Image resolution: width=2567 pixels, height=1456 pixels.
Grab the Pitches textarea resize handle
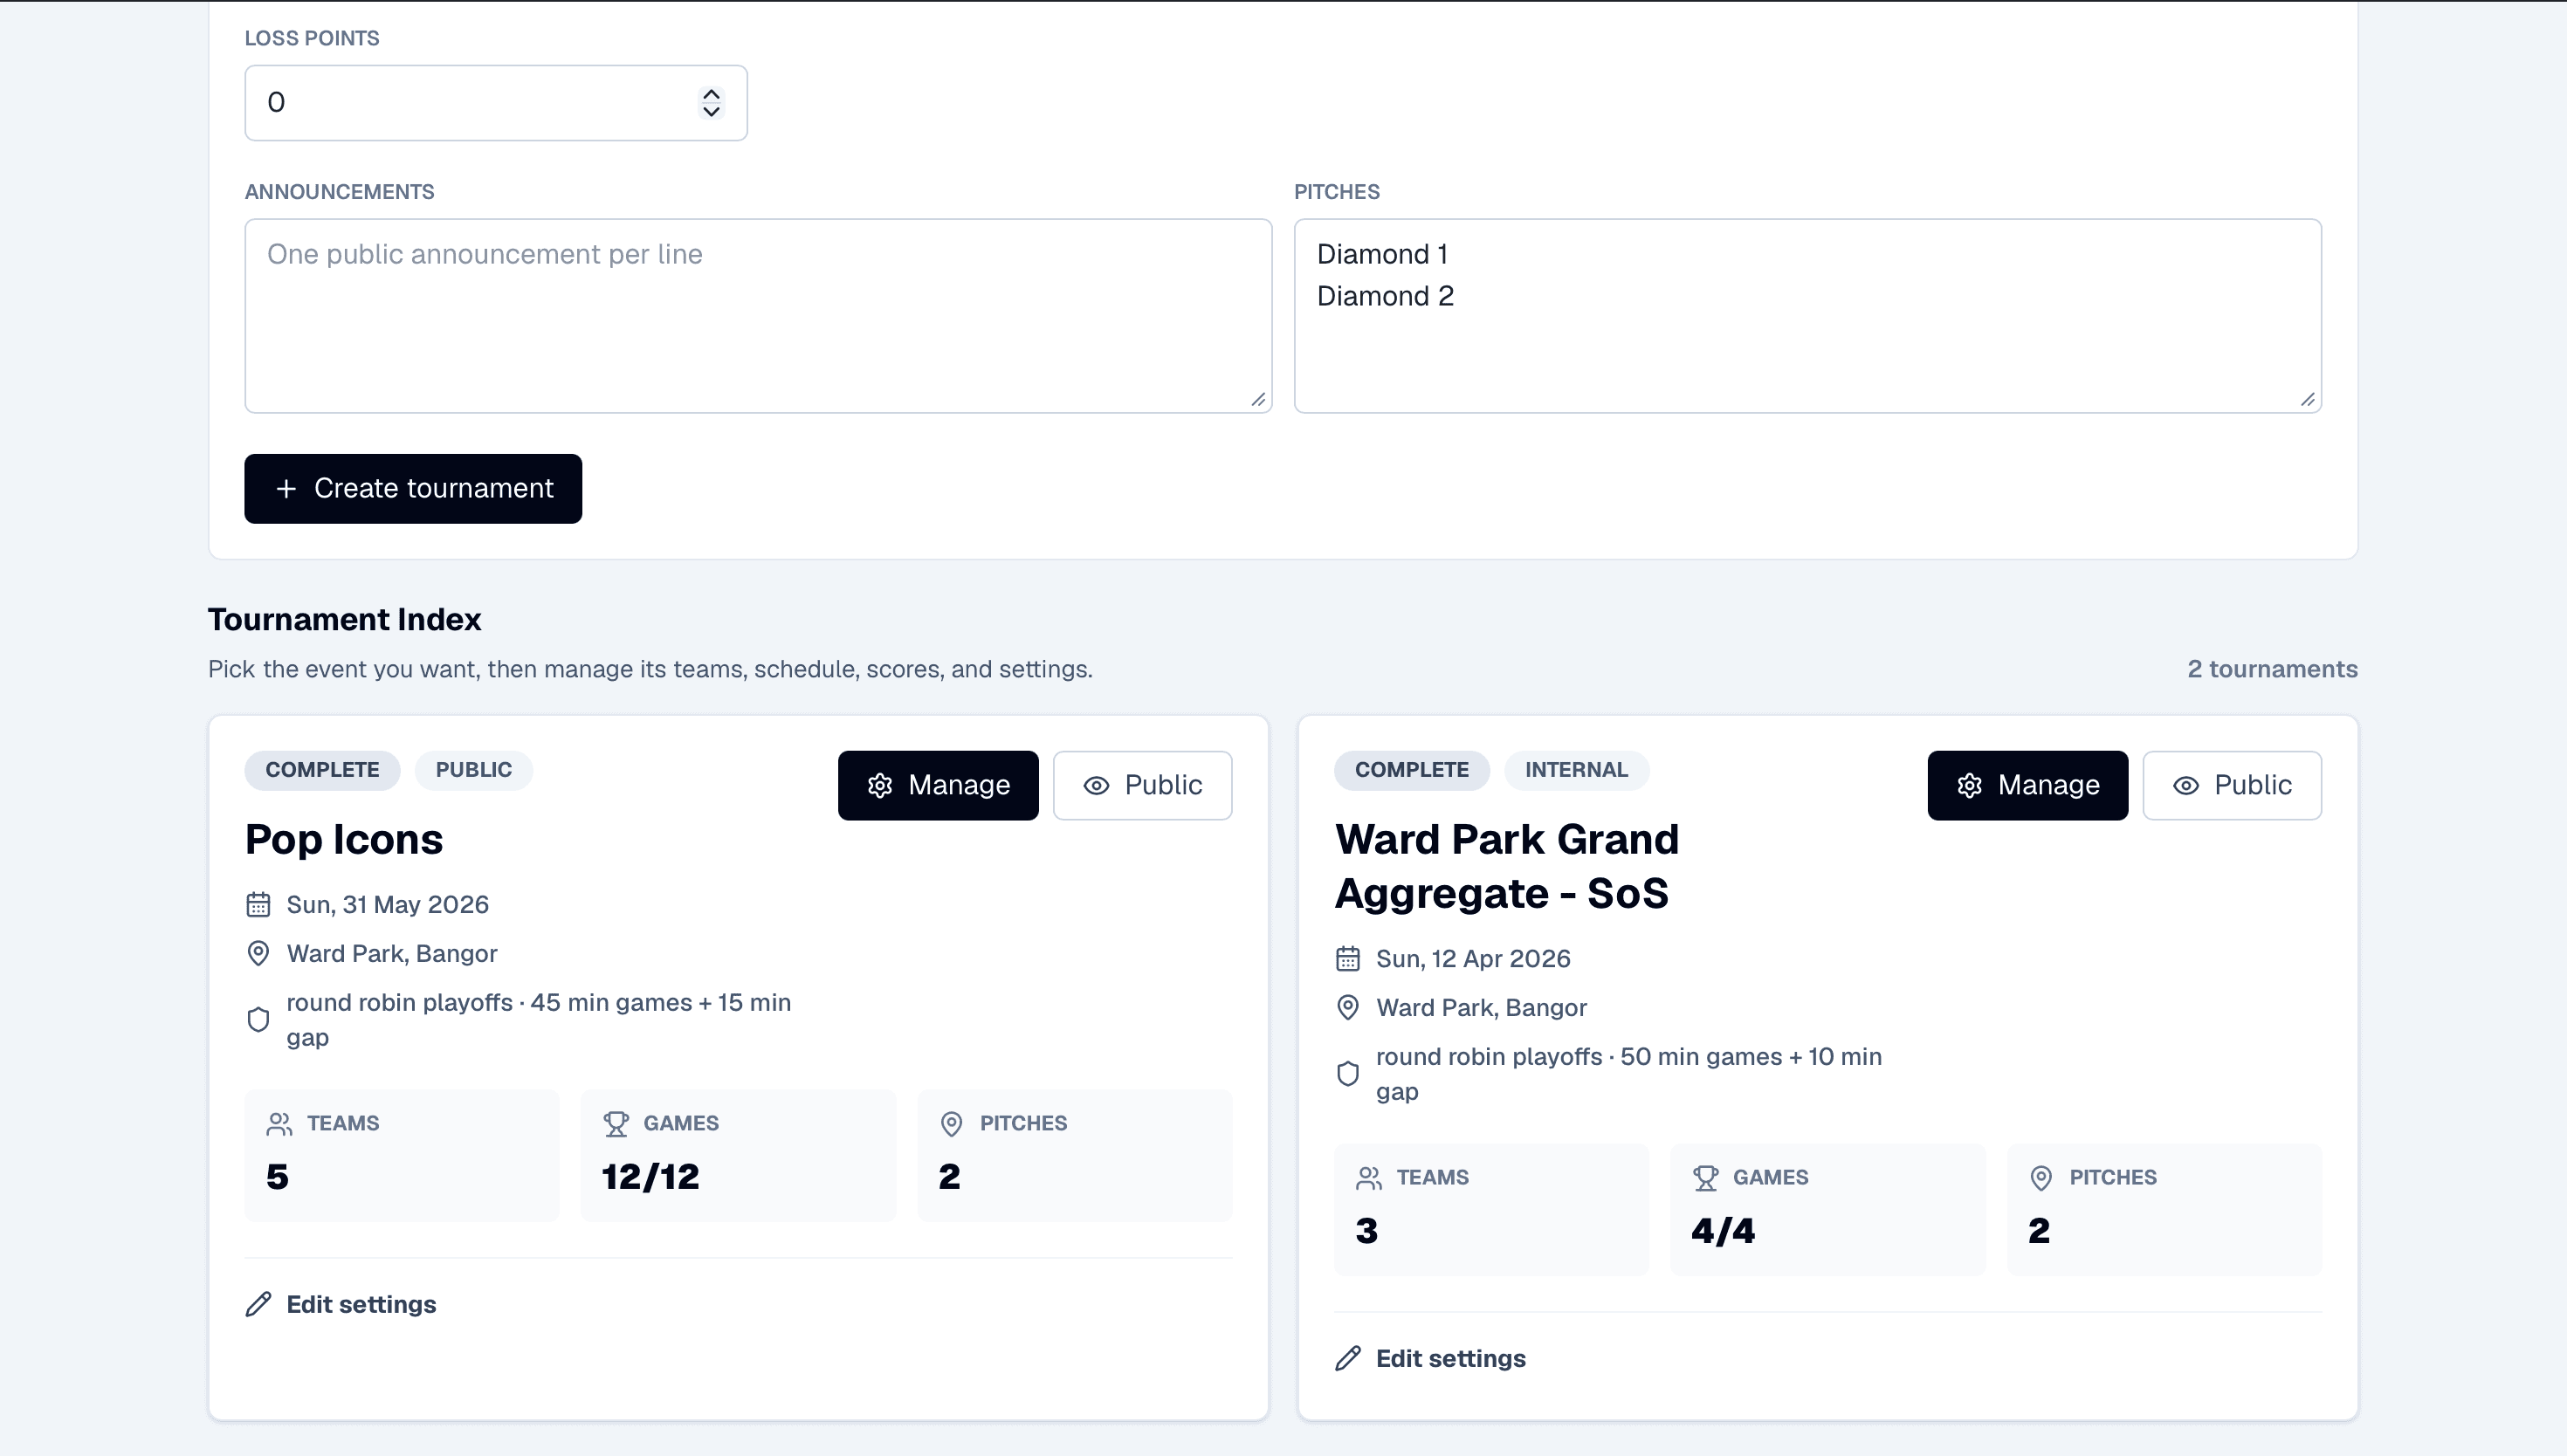point(2307,399)
